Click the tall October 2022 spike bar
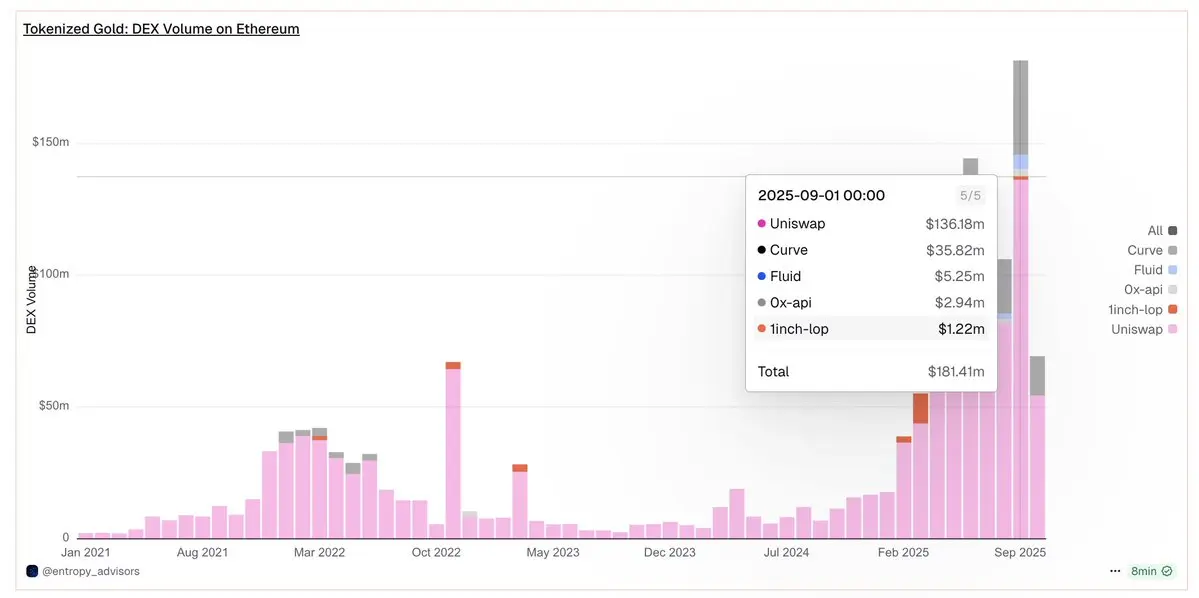The image size is (1199, 598). tap(453, 450)
